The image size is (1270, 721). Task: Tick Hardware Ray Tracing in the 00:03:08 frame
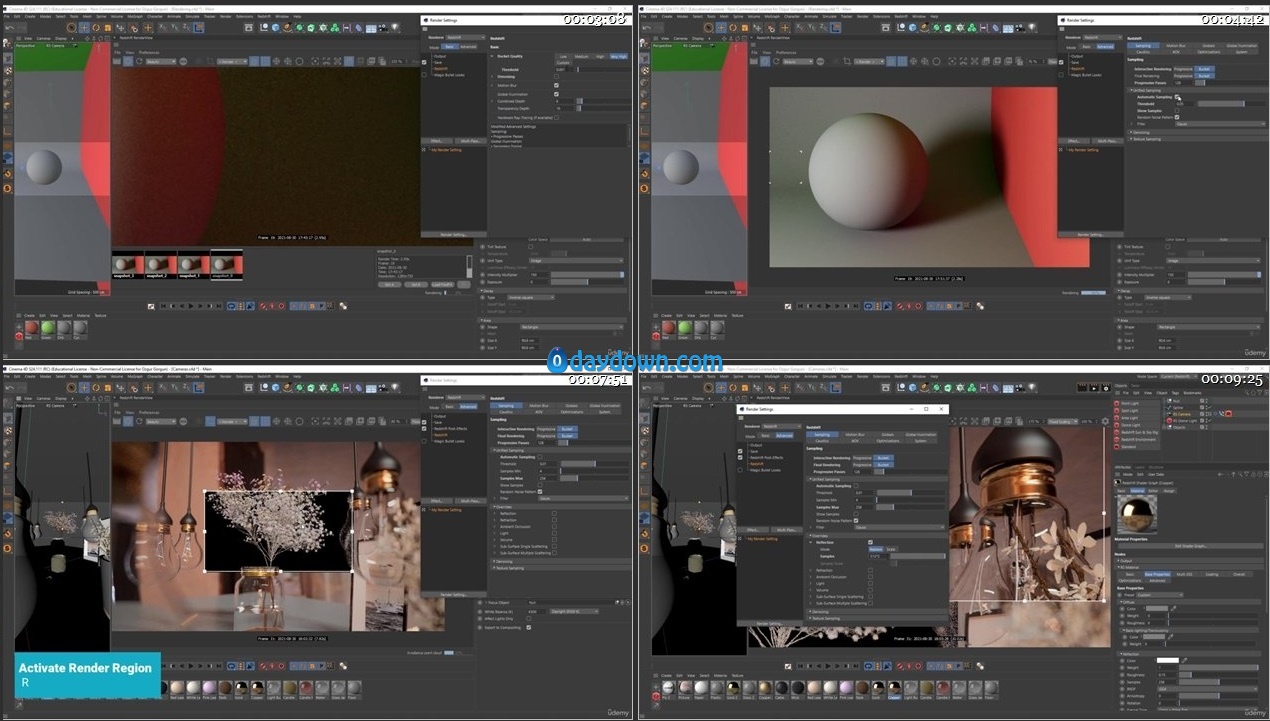(x=556, y=117)
